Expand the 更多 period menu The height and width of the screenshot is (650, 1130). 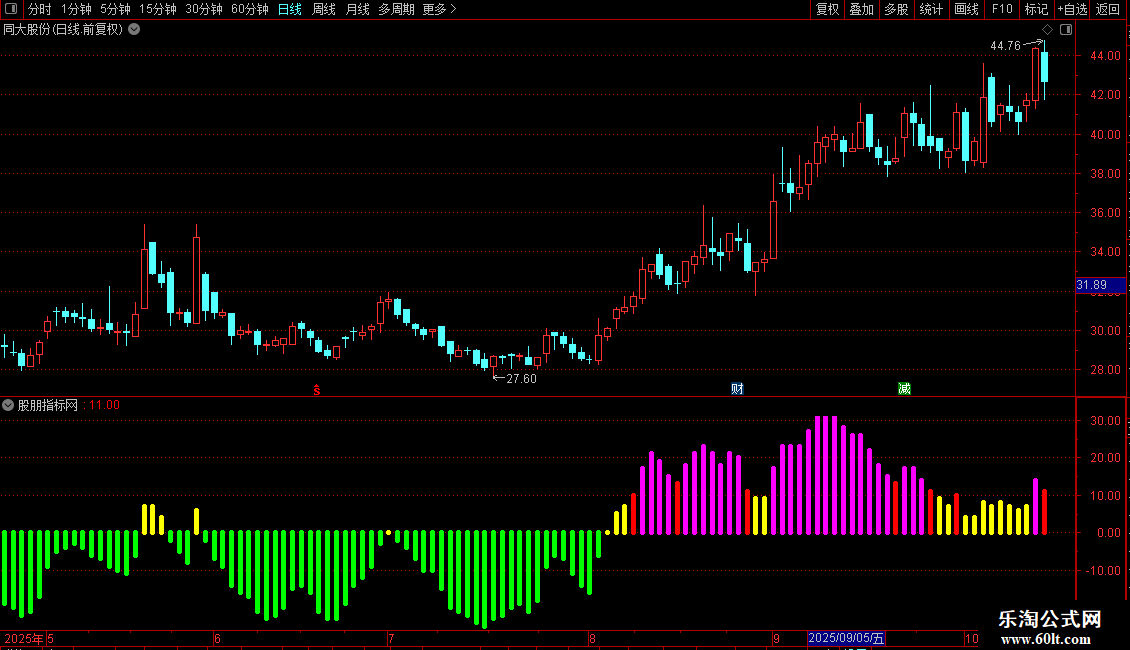point(439,9)
